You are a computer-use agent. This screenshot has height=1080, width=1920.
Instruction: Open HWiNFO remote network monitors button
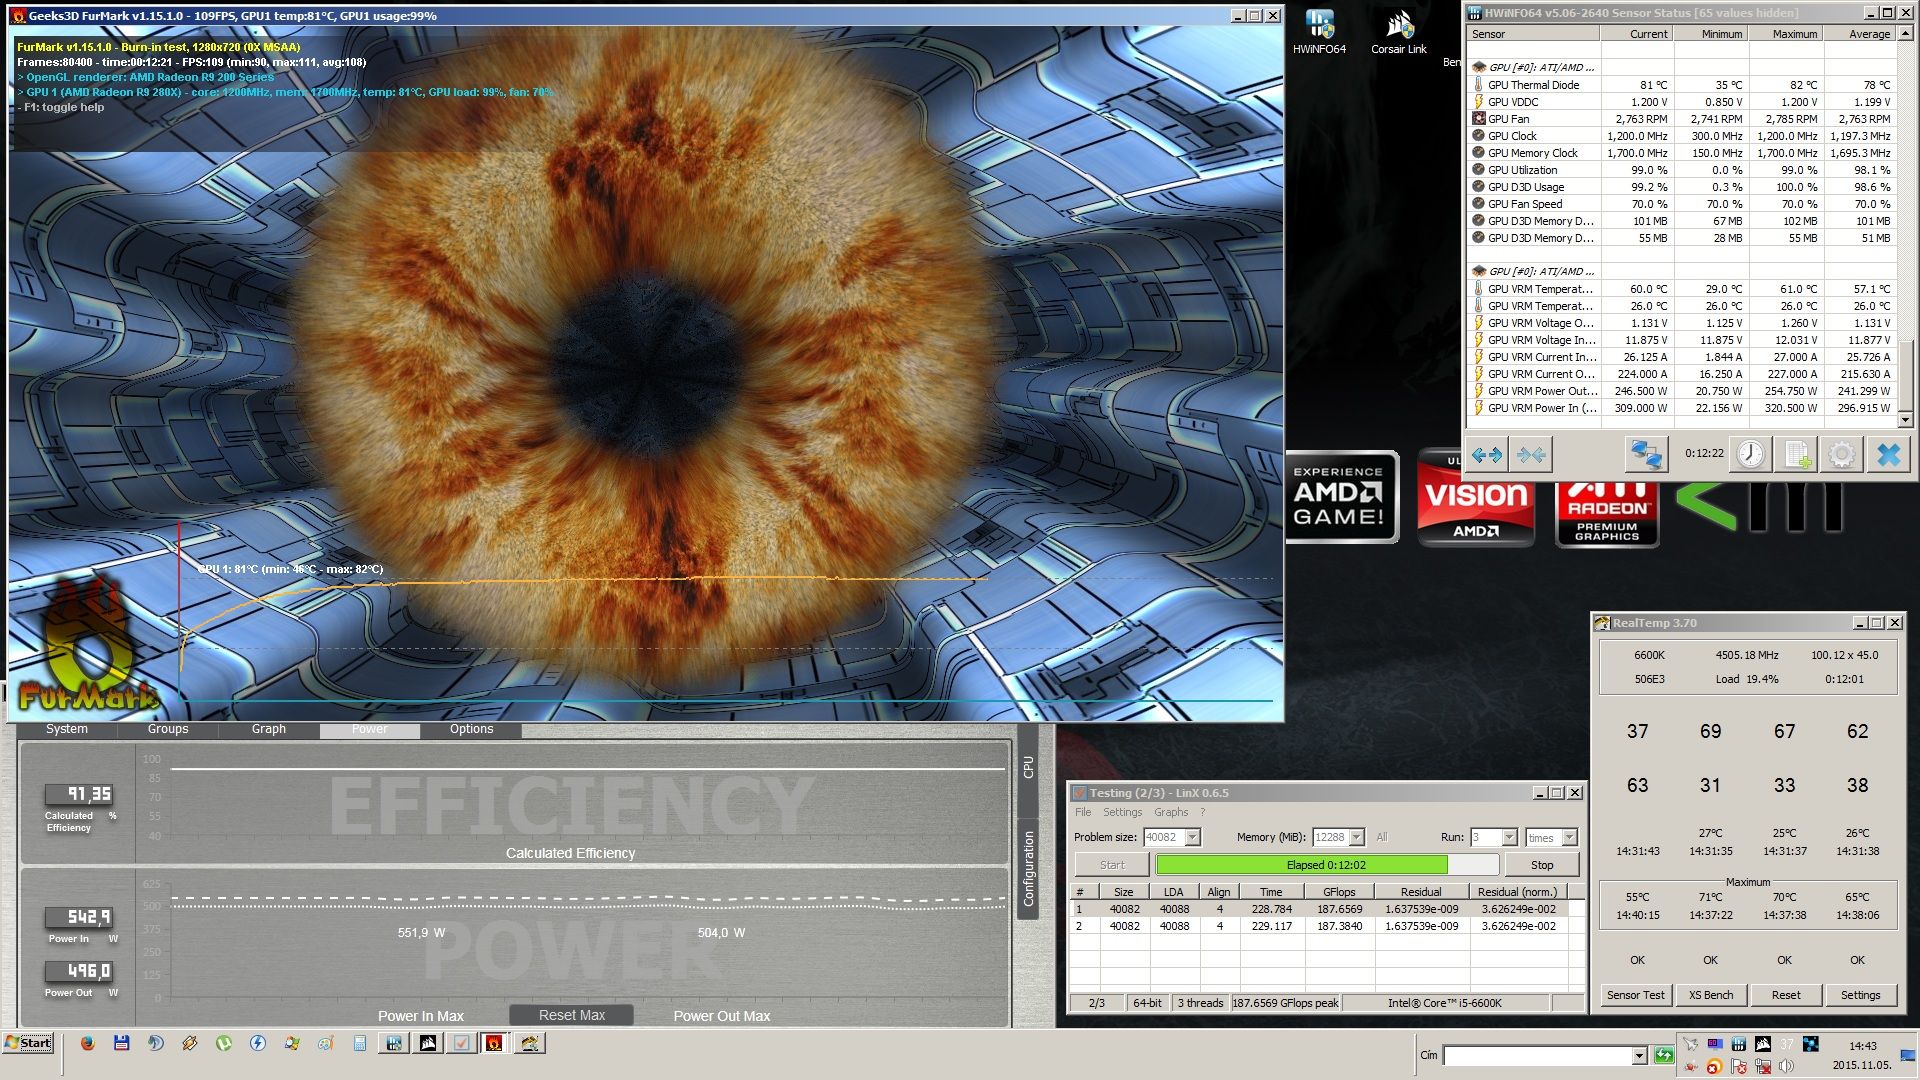point(1646,455)
